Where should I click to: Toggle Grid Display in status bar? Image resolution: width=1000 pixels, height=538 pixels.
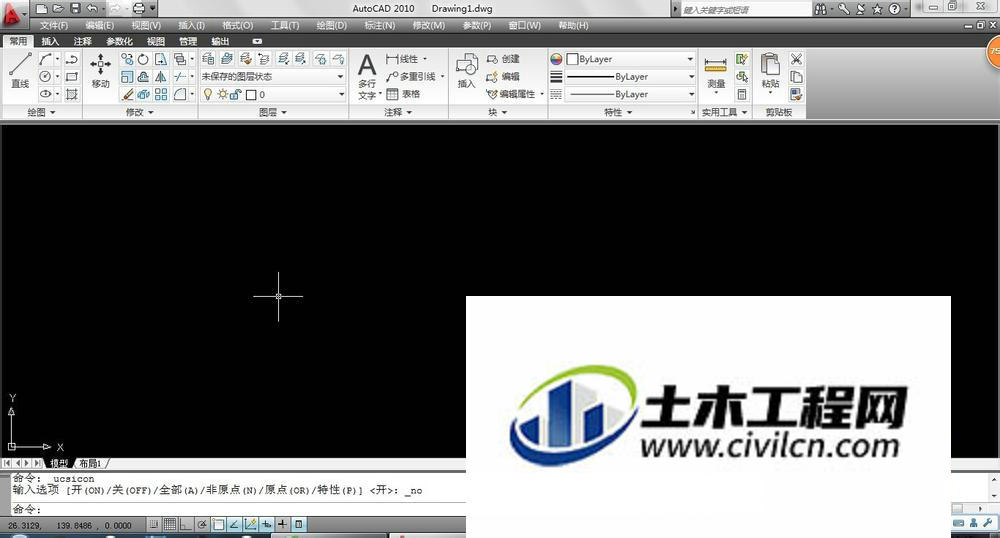pos(170,525)
